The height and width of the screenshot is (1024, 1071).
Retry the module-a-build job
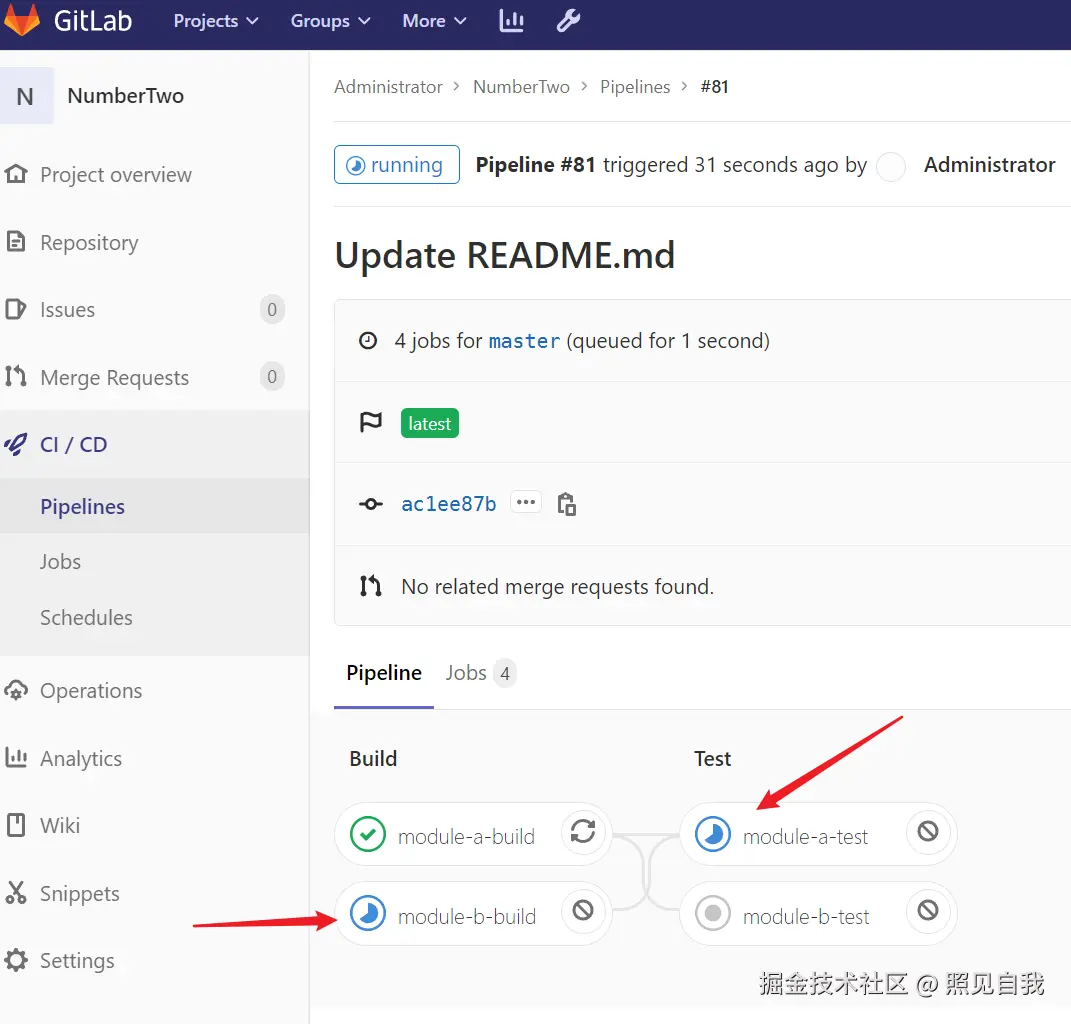click(583, 831)
